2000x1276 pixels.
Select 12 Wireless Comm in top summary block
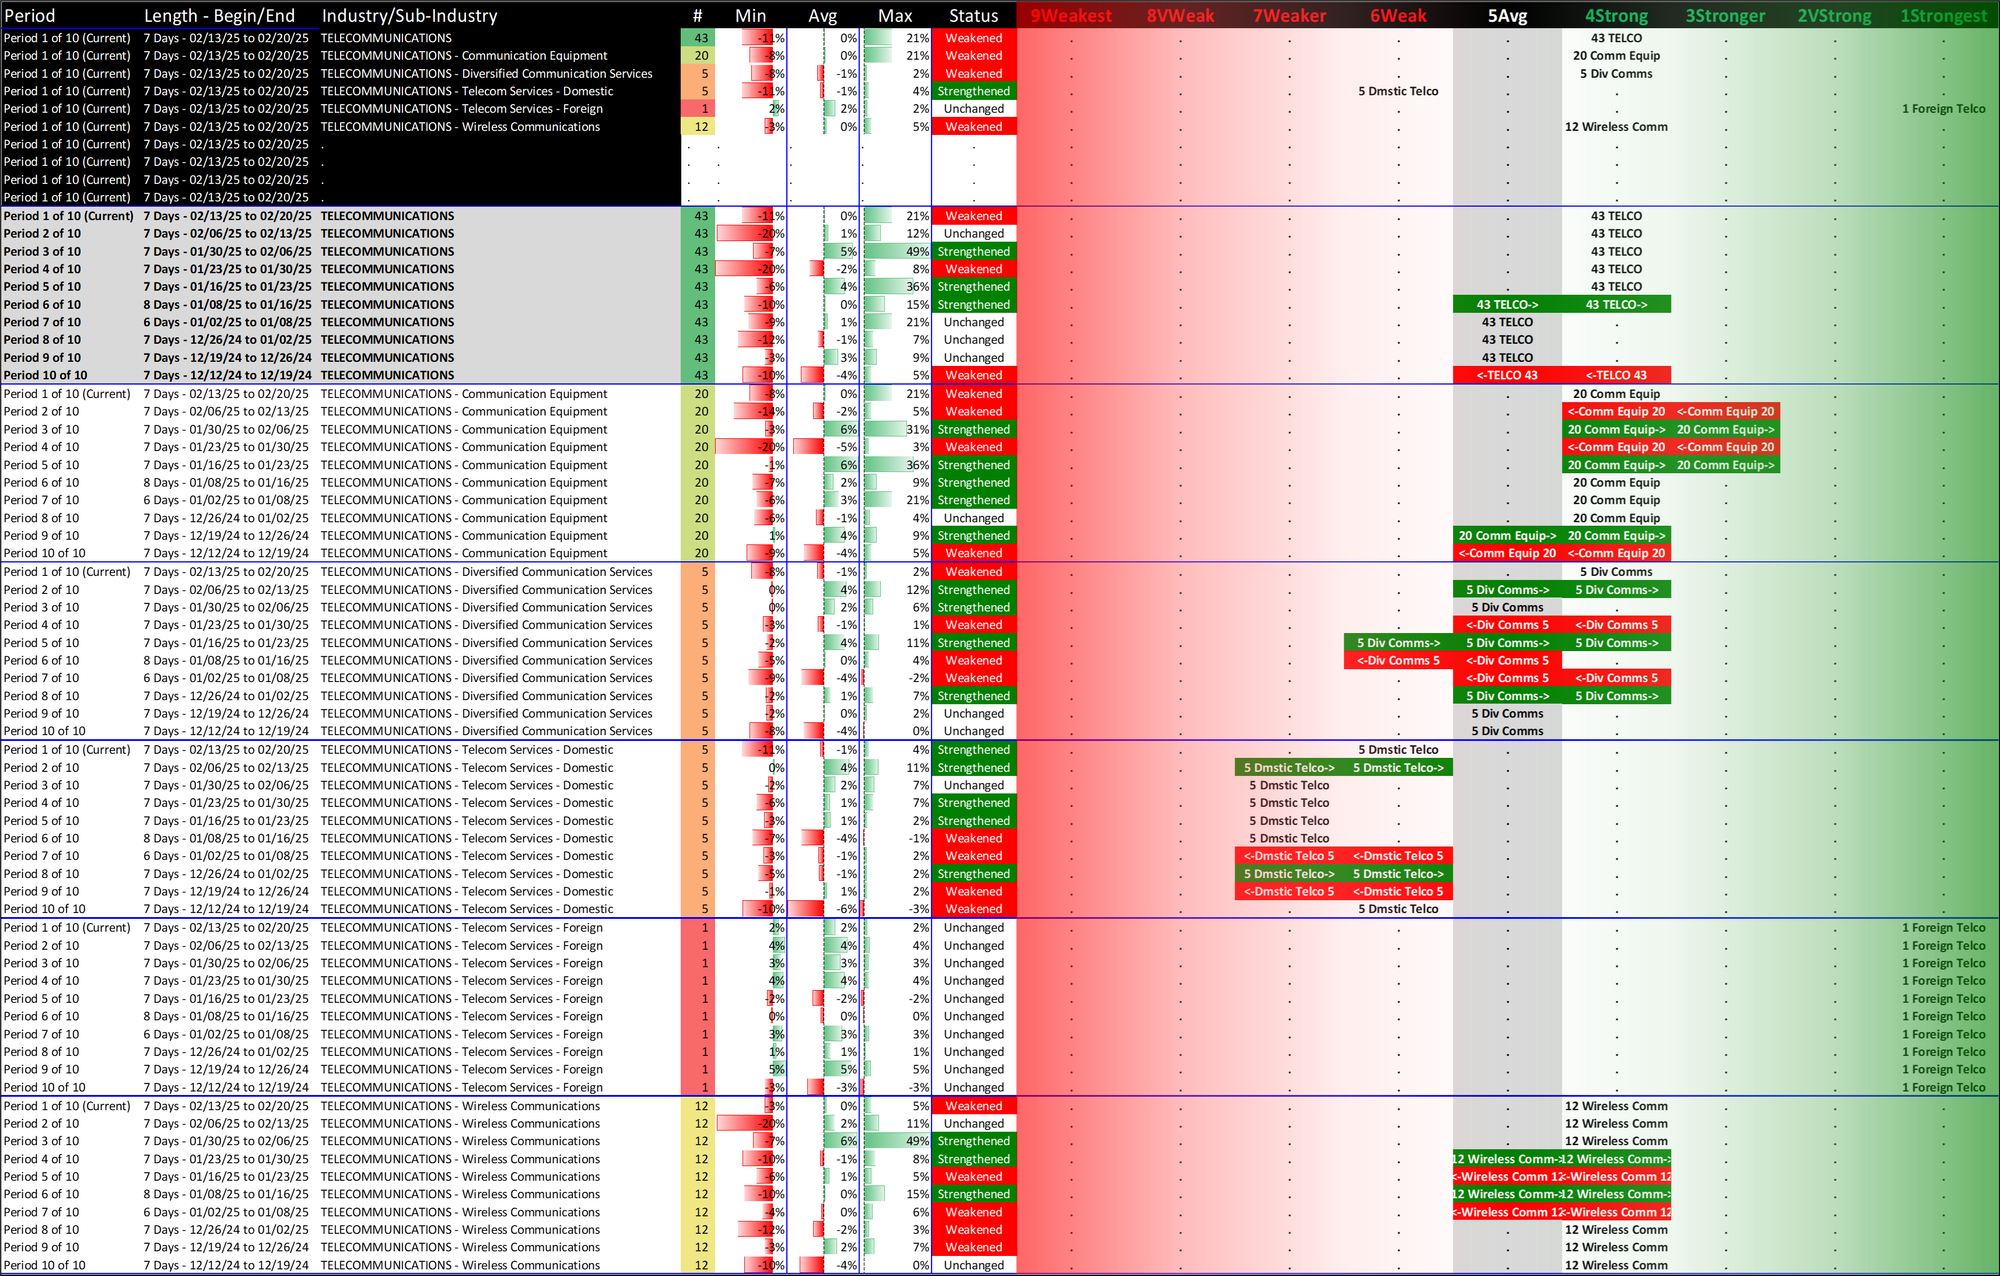1616,127
